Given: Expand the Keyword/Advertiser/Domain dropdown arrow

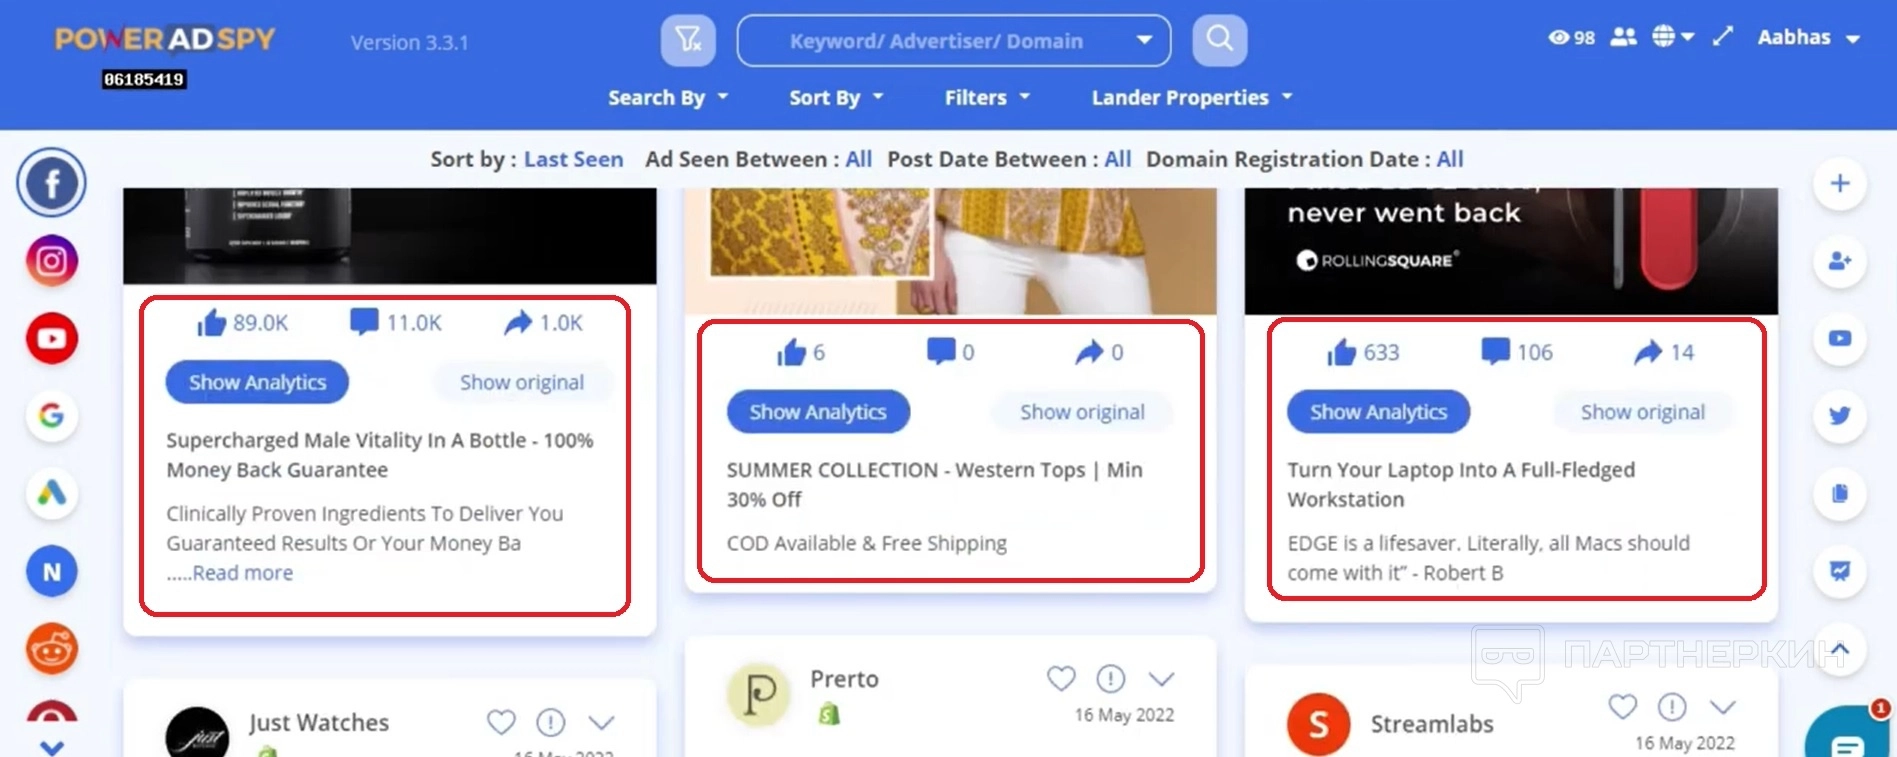Looking at the screenshot, I should coord(1145,40).
